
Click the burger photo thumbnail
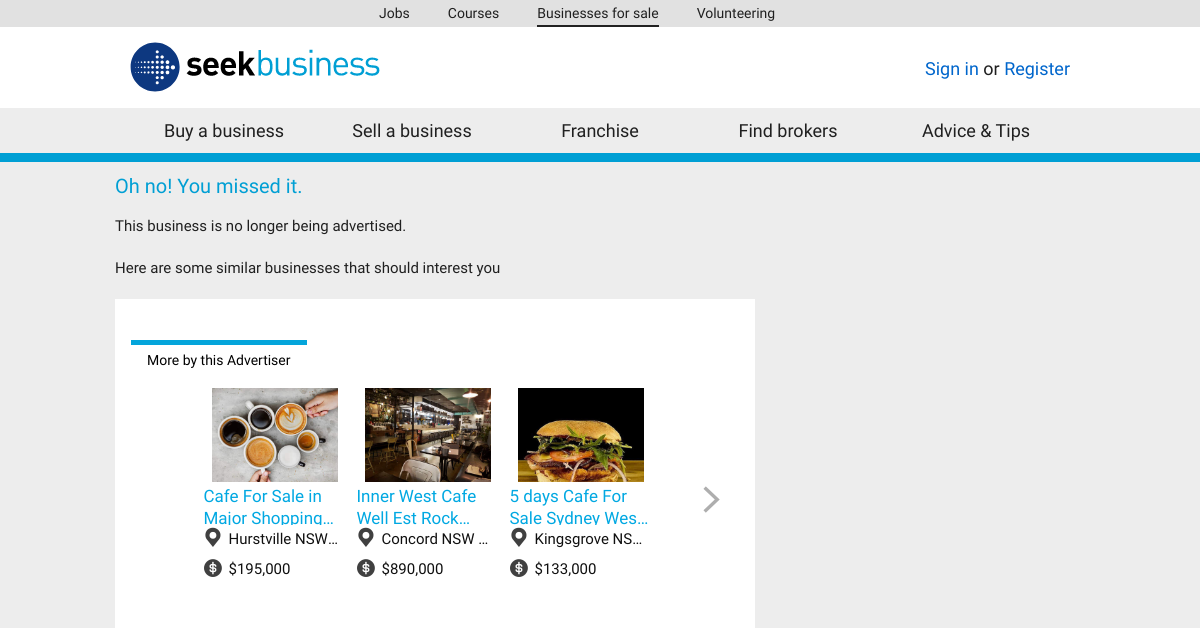(x=580, y=434)
